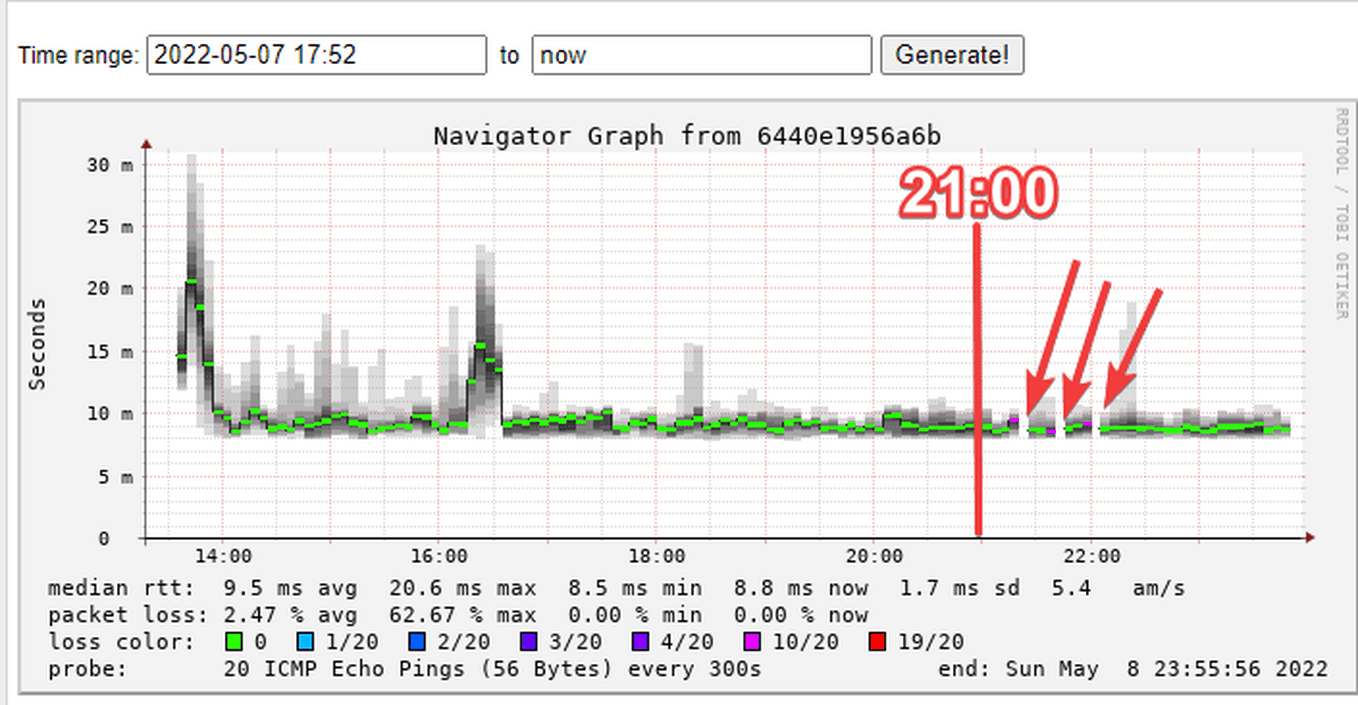This screenshot has width=1358, height=705.
Task: Click the '25 m' y-axis label
Action: point(110,226)
